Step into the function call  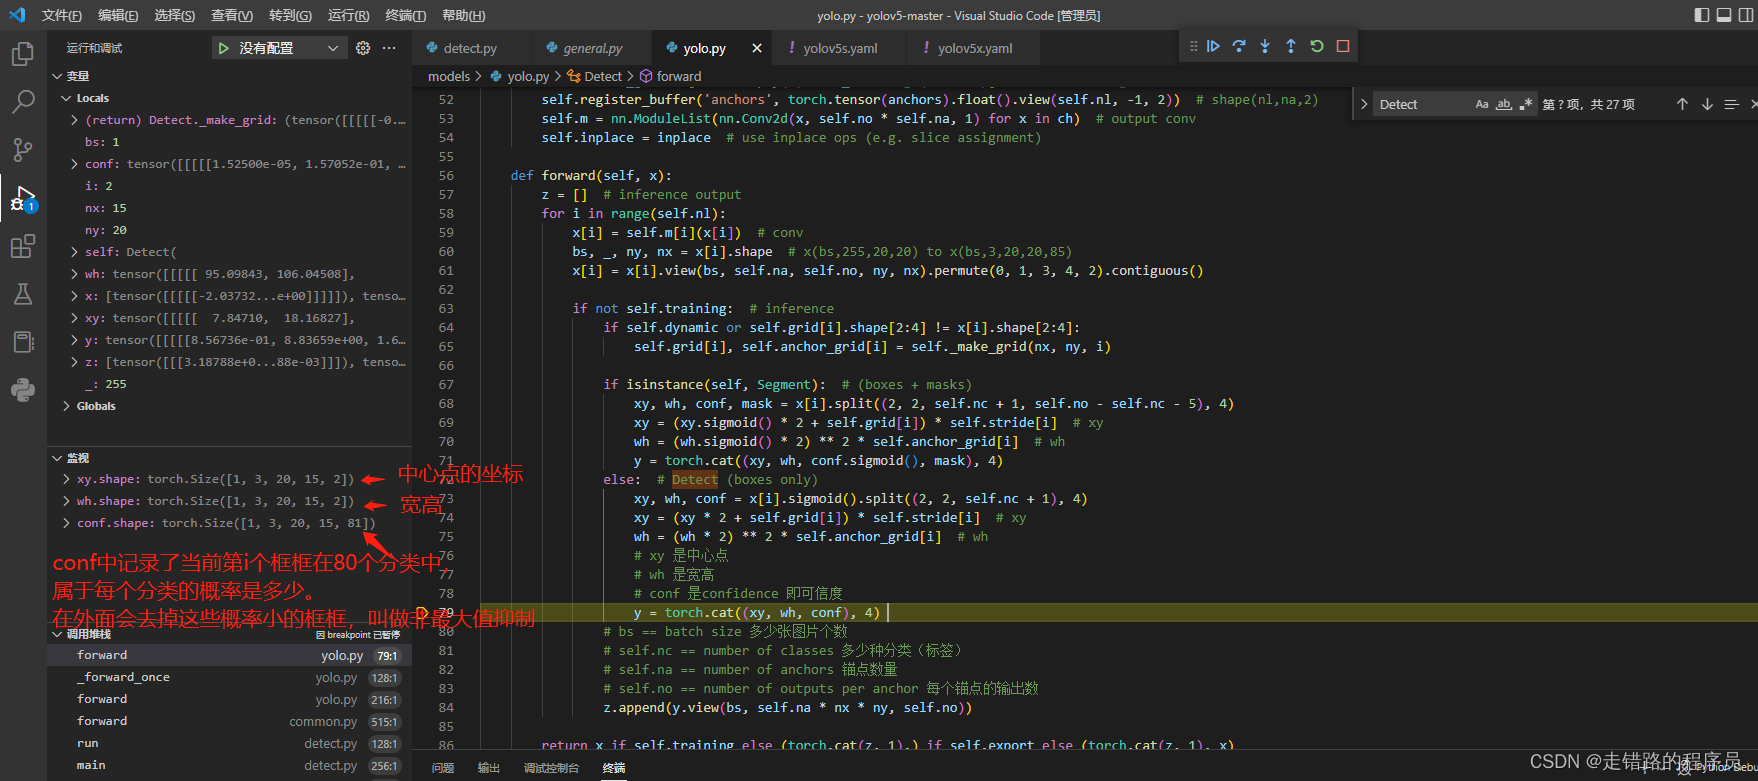1265,46
